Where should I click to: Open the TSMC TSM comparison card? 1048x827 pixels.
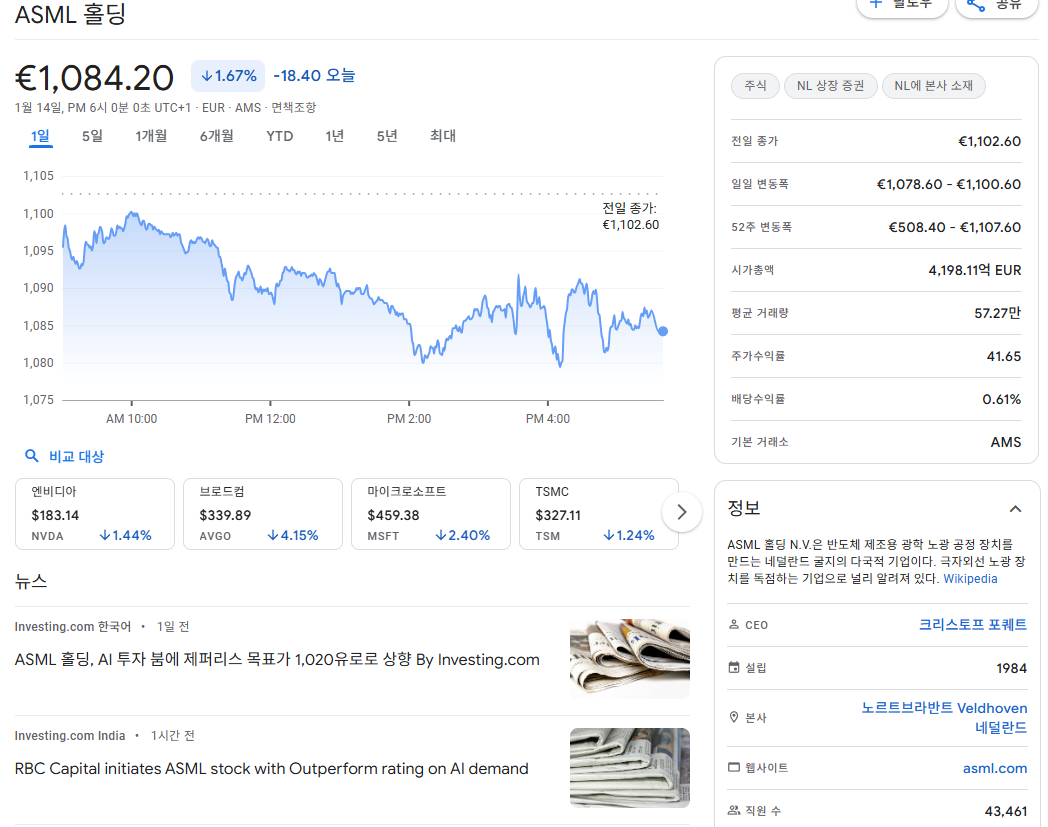598,513
